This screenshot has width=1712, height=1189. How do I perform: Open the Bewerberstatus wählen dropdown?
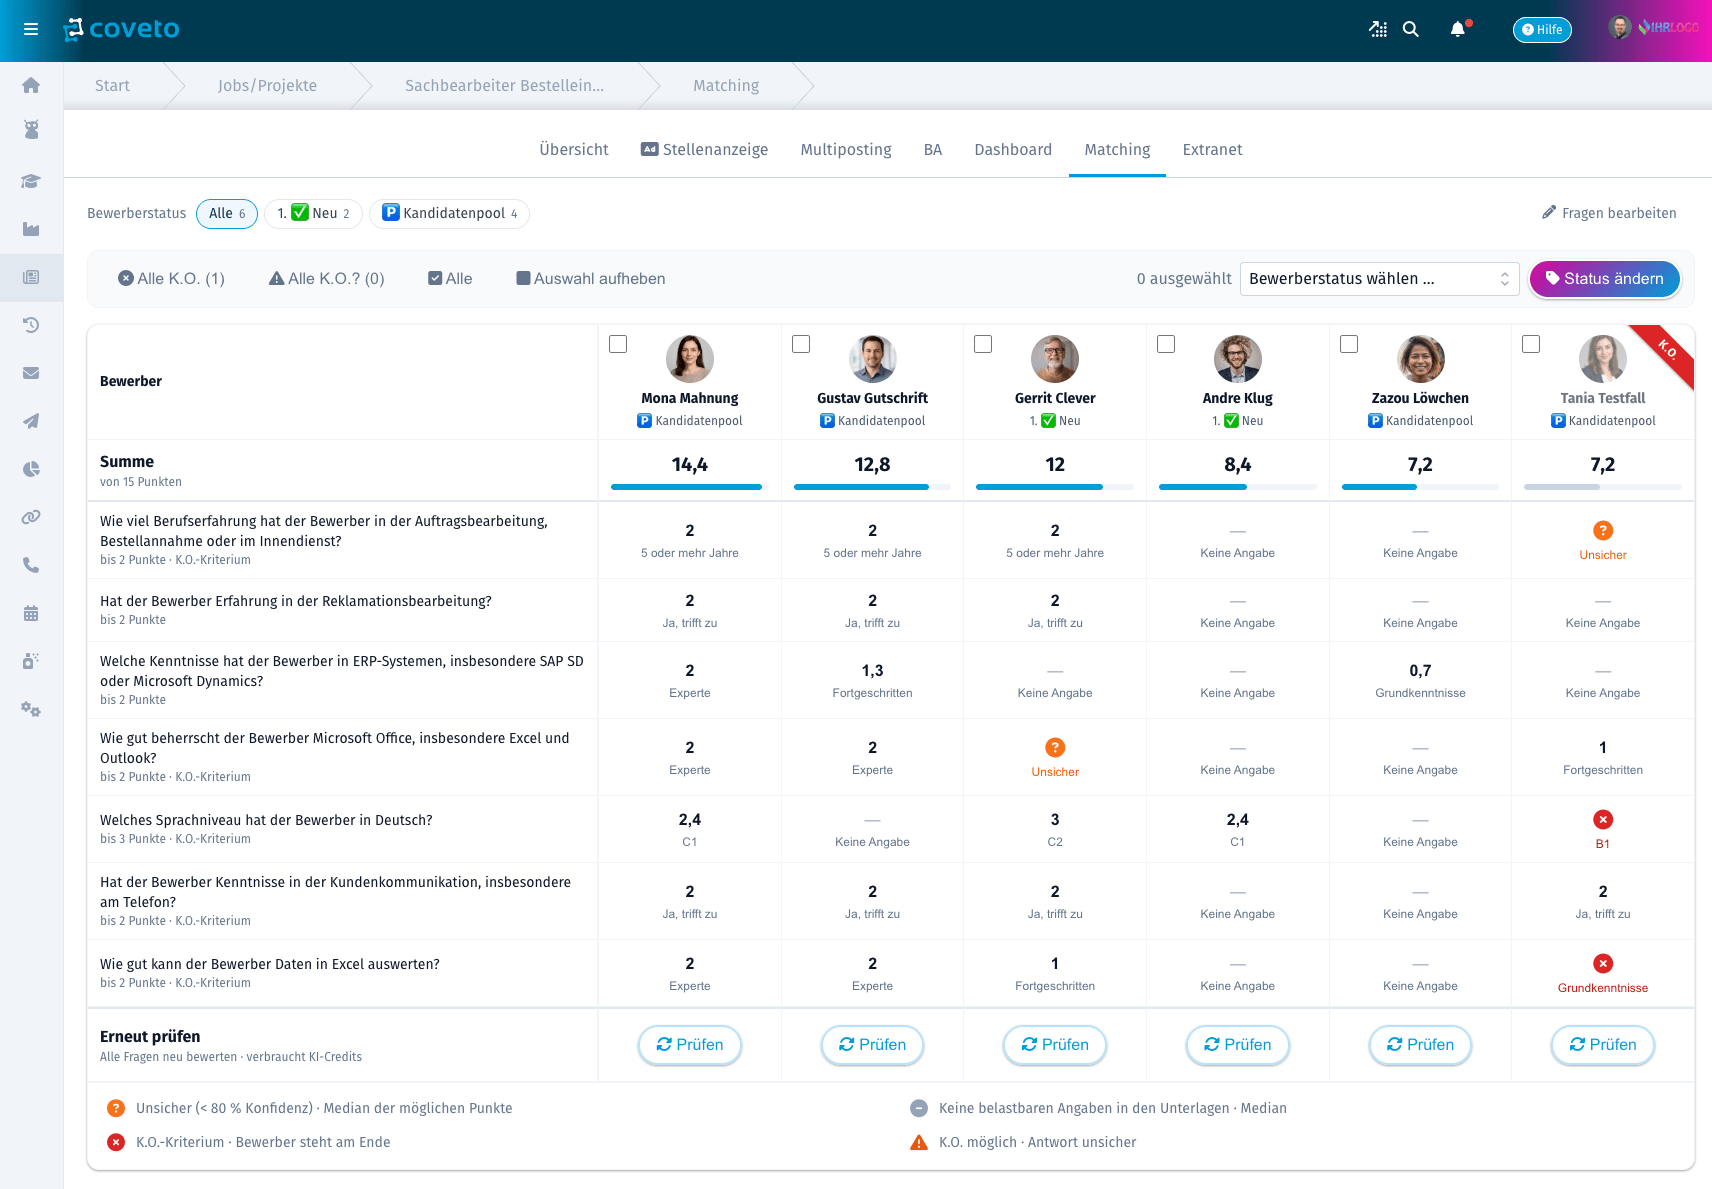coord(1379,279)
